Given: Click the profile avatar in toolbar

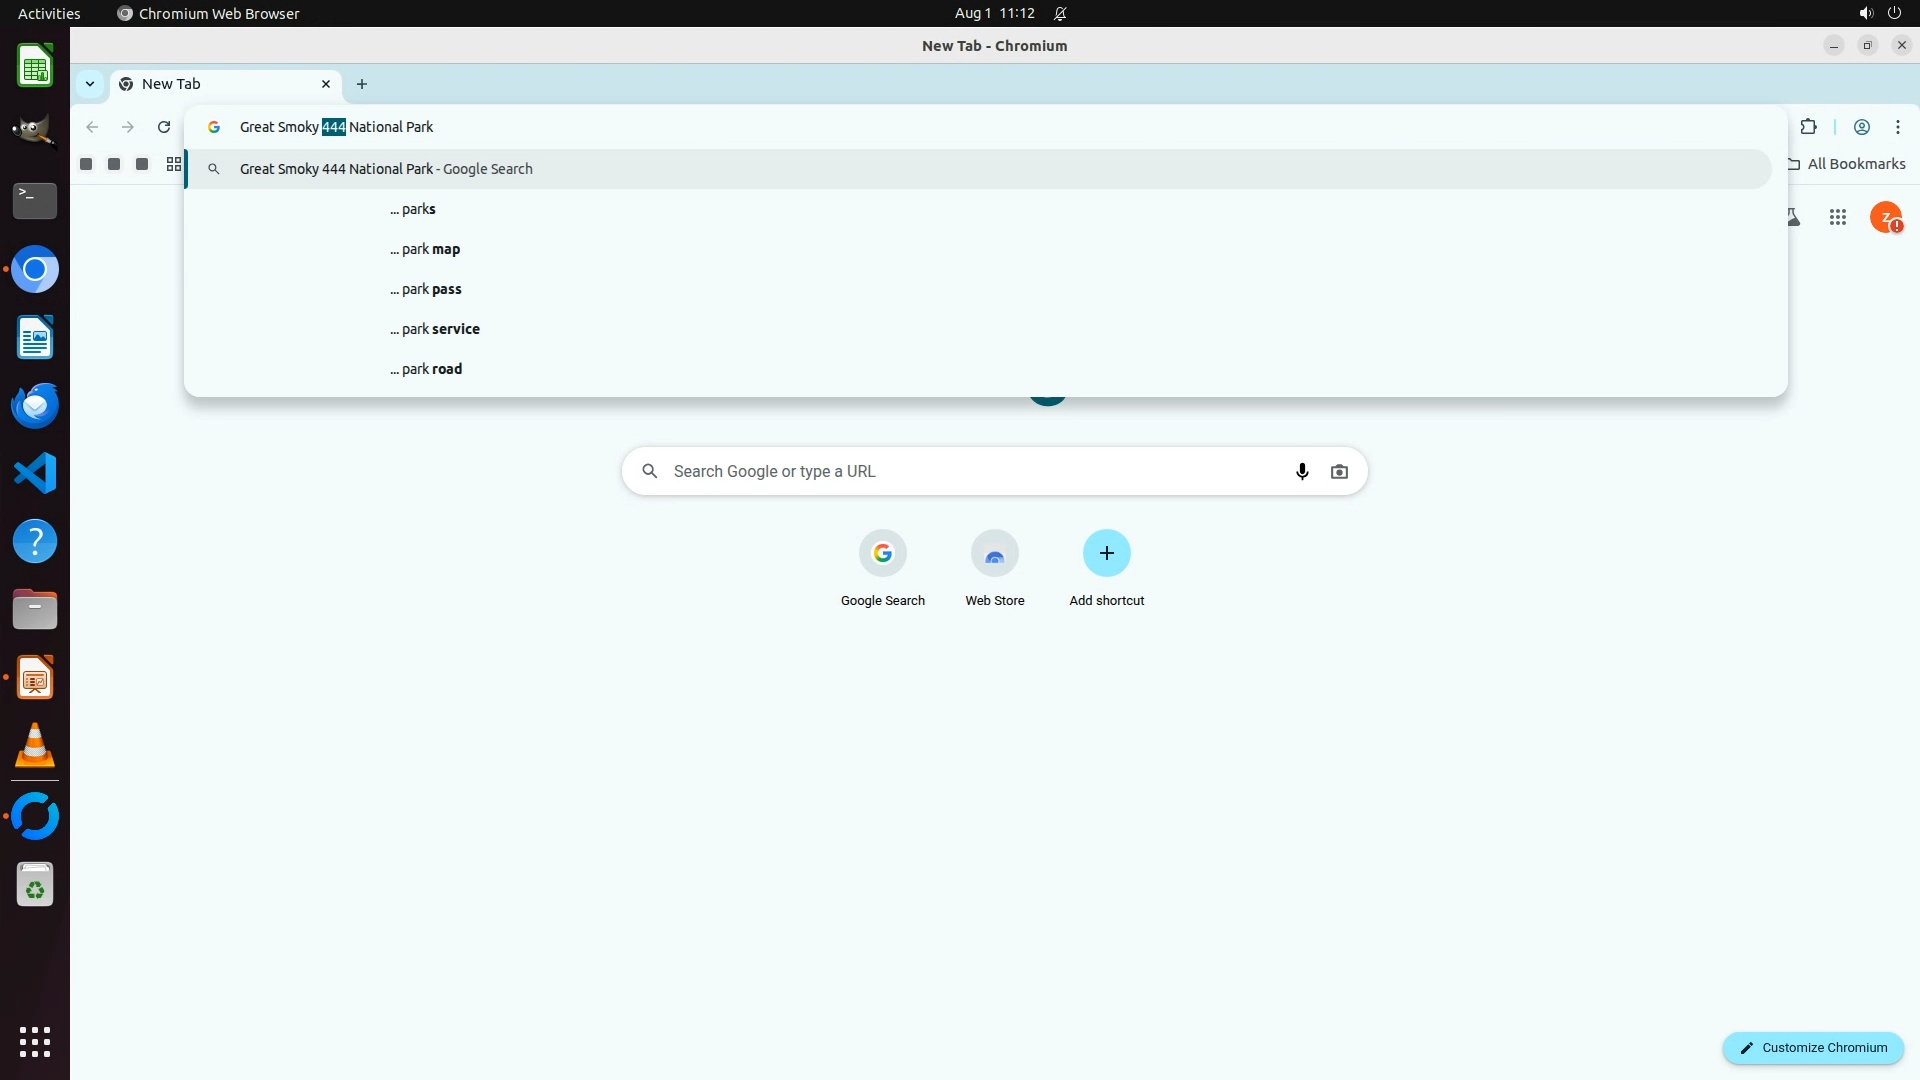Looking at the screenshot, I should coord(1861,127).
